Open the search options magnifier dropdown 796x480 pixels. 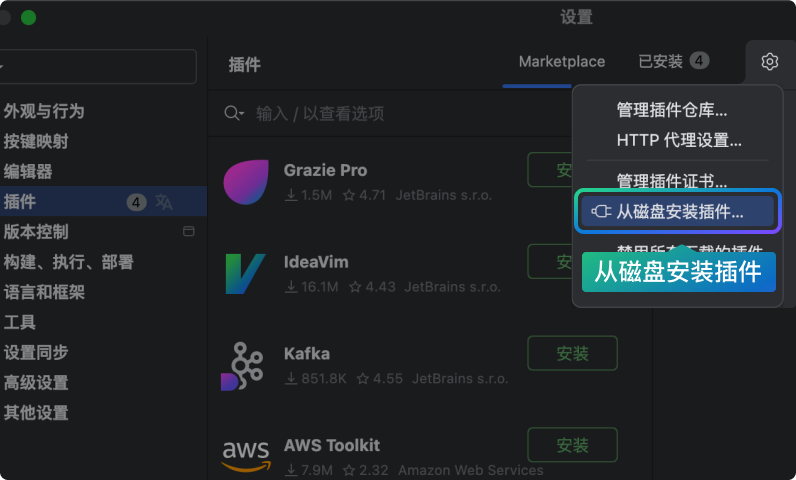tap(234, 113)
